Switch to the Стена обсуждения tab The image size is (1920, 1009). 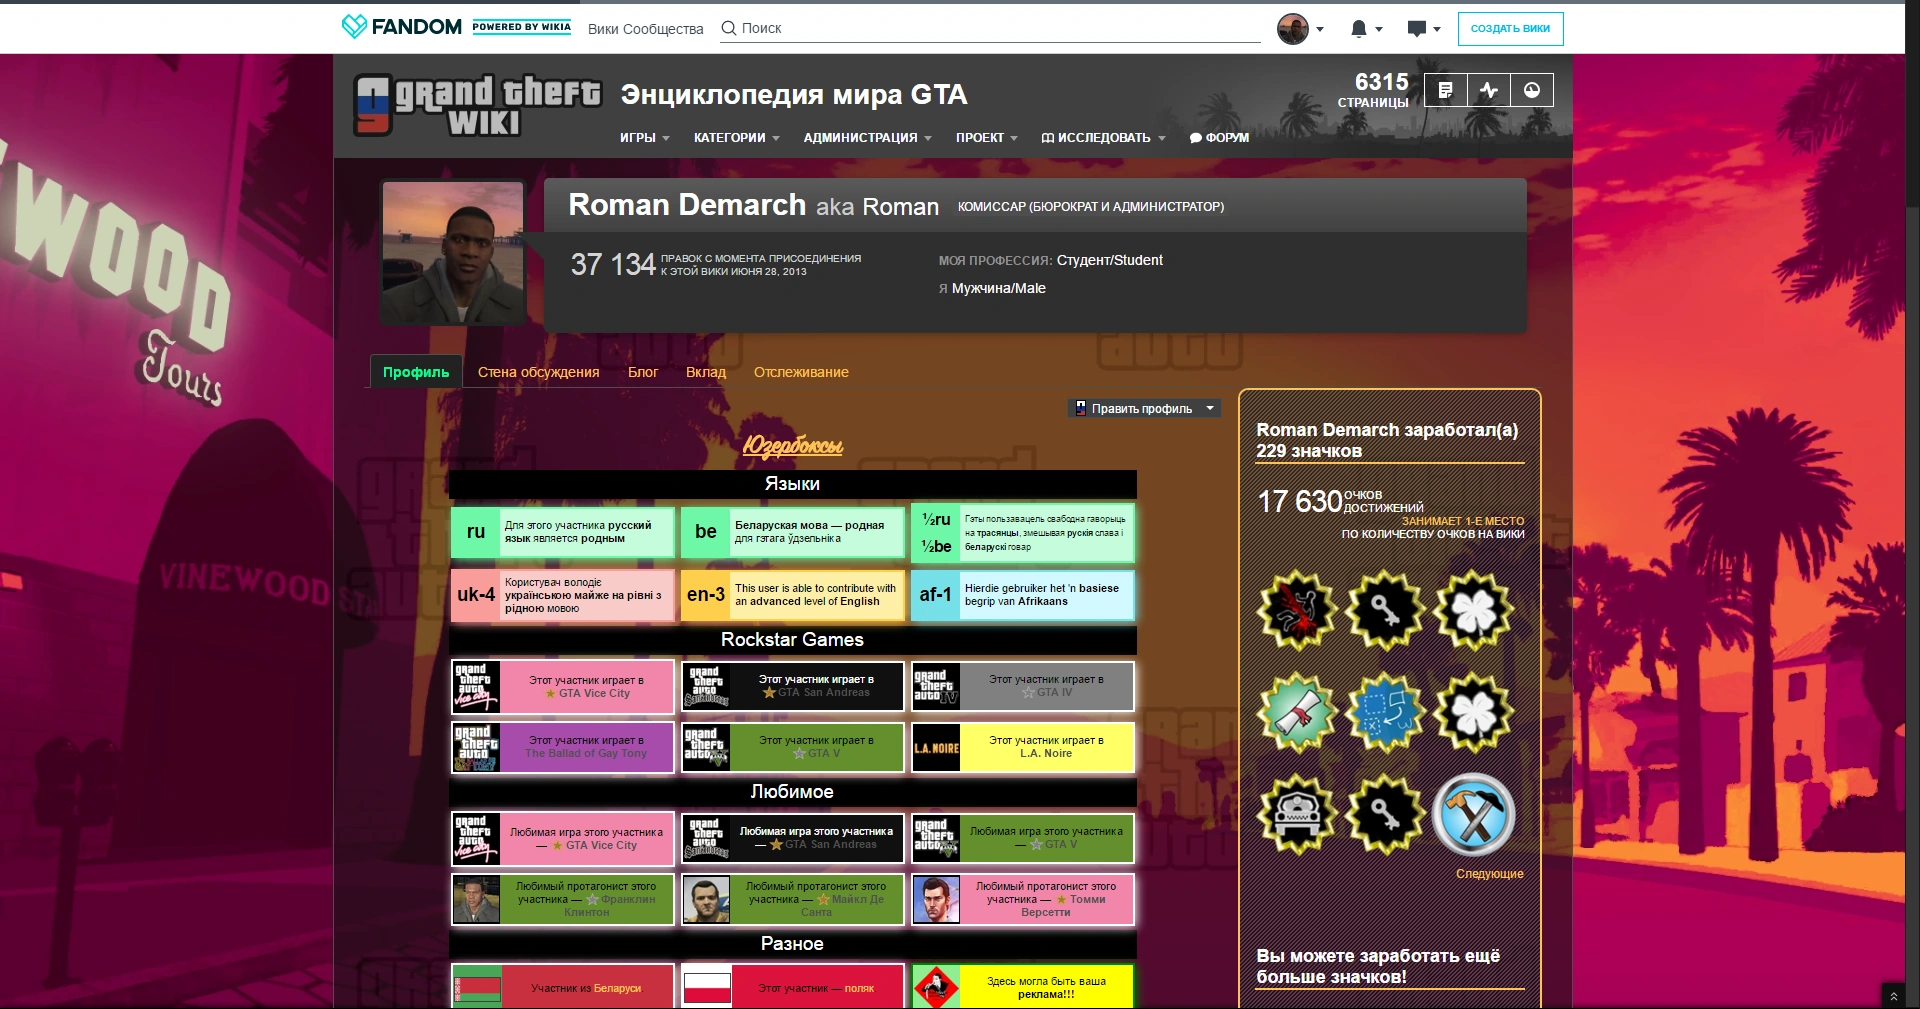click(539, 372)
